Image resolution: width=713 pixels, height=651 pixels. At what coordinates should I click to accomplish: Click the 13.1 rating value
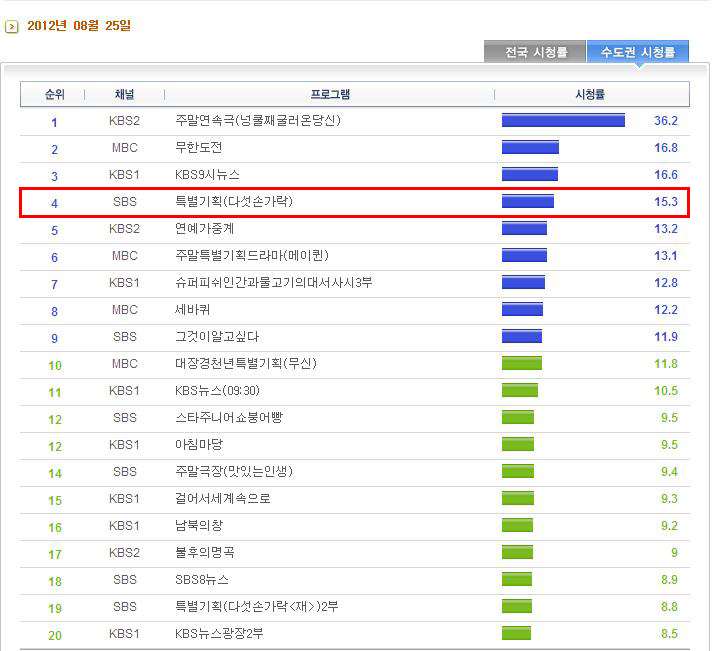click(x=666, y=255)
